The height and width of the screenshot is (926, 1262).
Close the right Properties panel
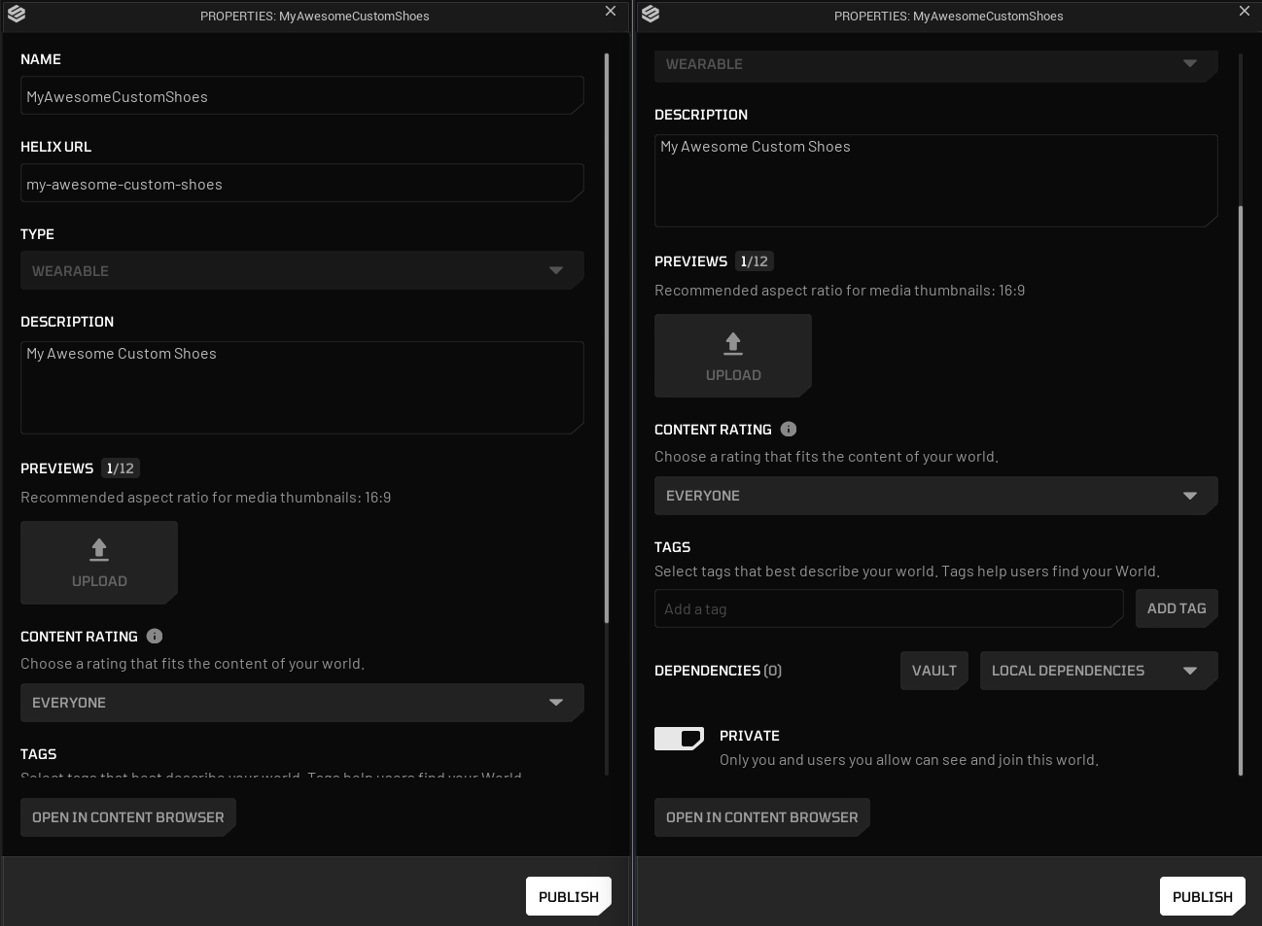point(1244,11)
